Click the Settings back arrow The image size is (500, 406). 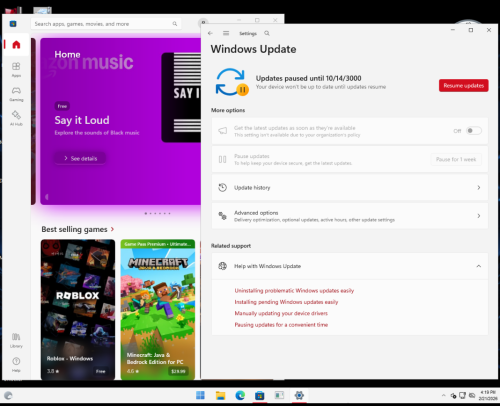coord(210,33)
